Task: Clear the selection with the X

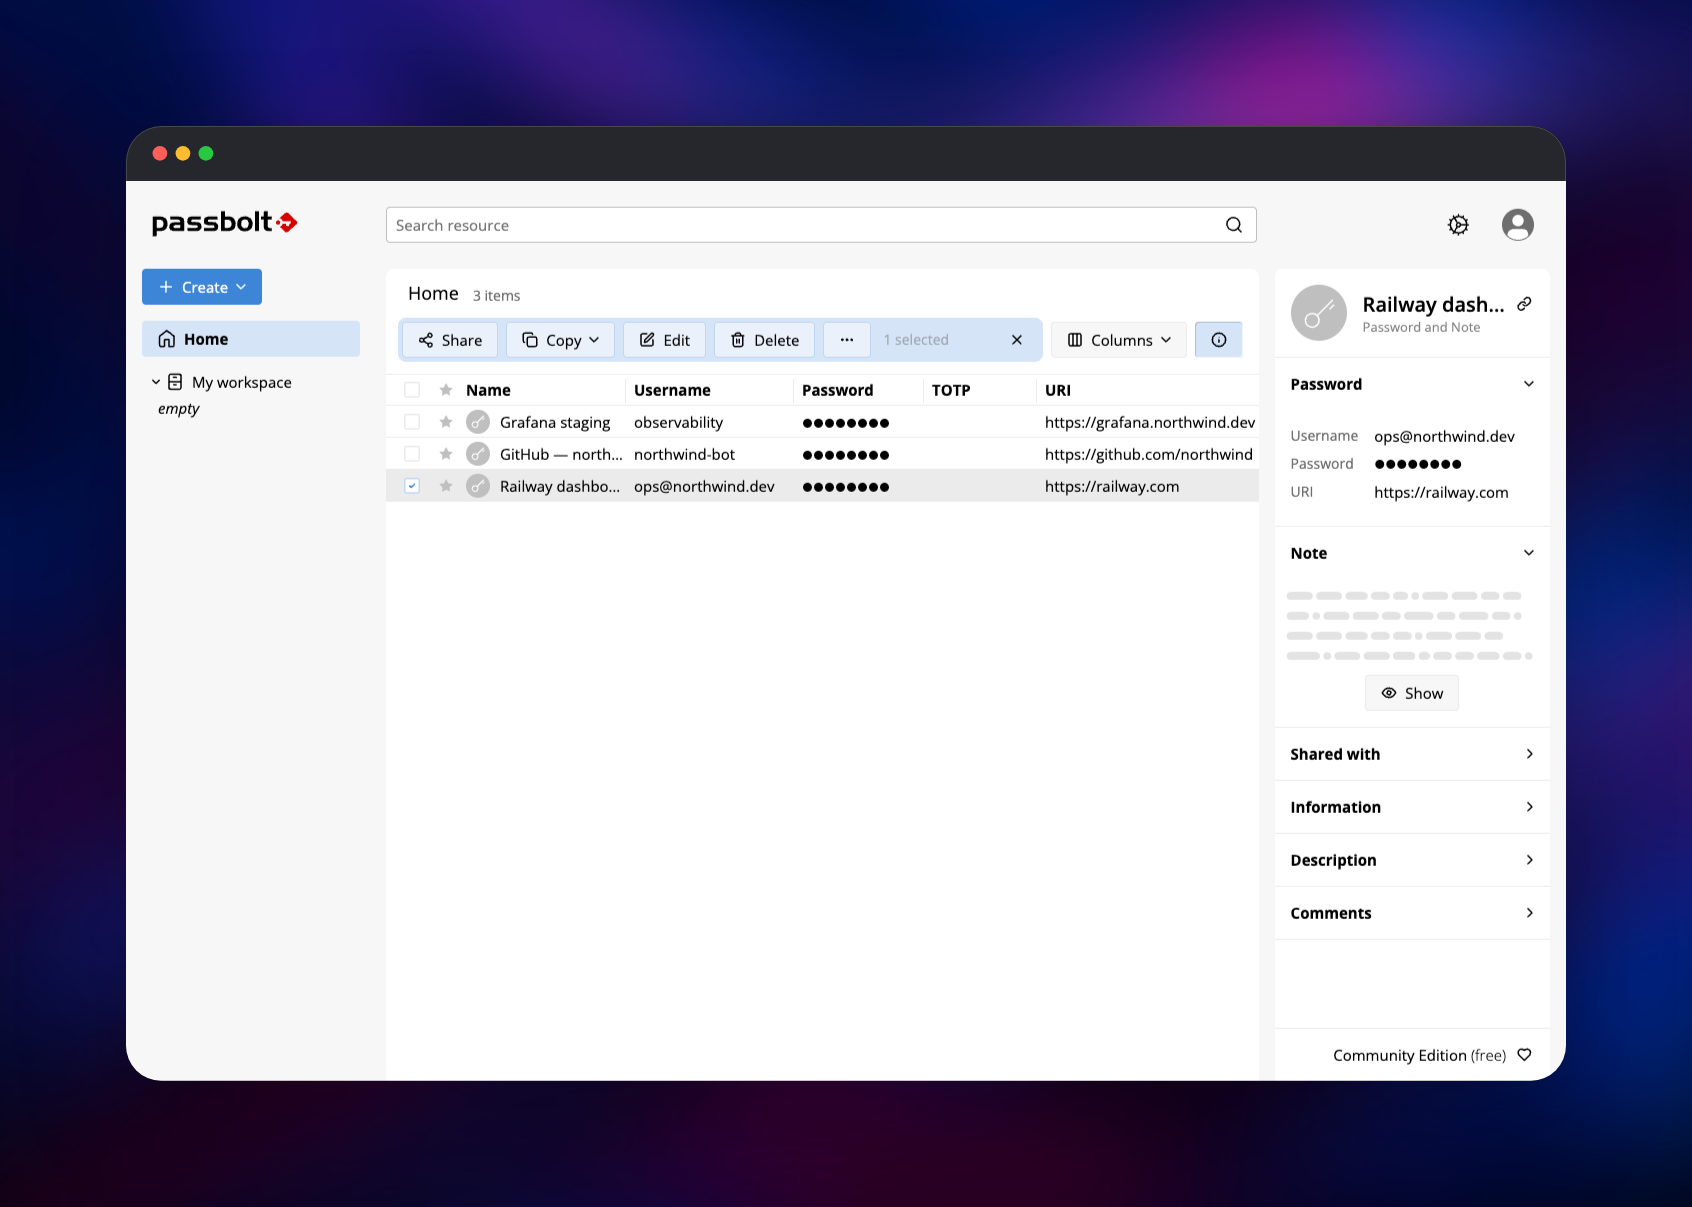Action: [x=1017, y=340]
